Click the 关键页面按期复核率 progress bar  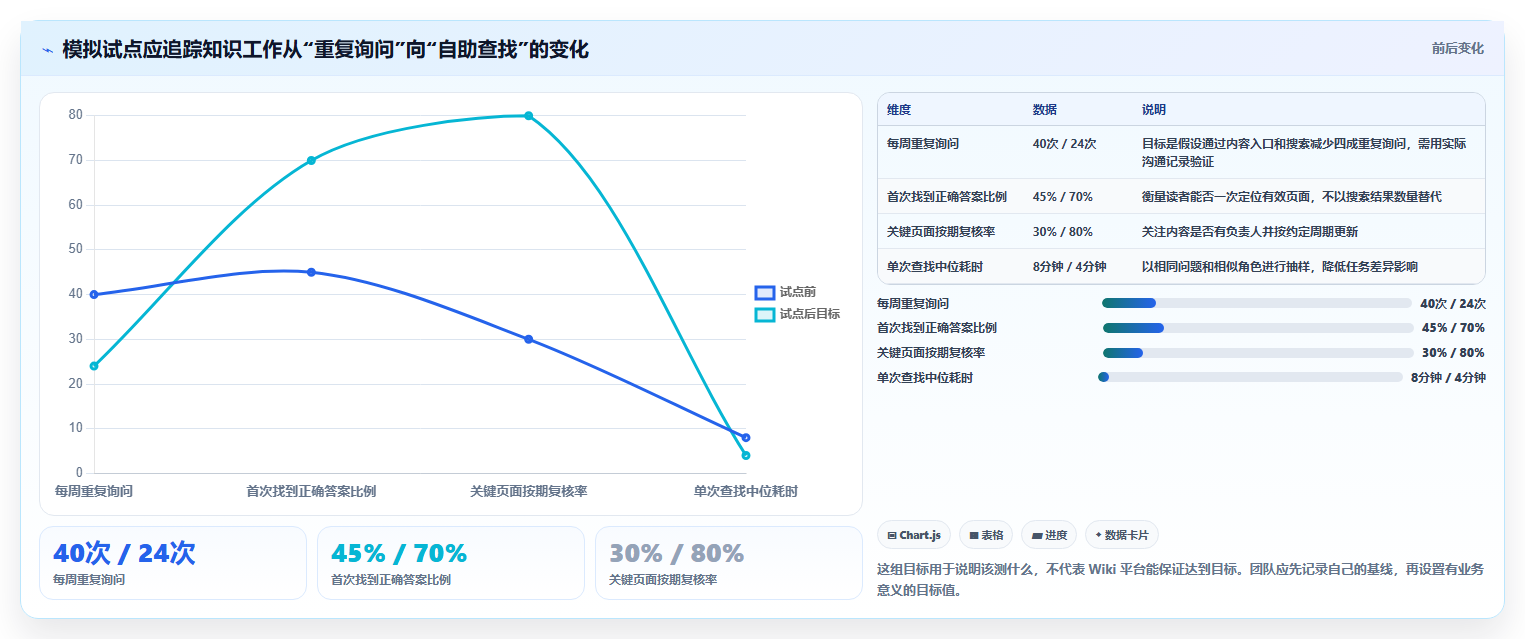pyautogui.click(x=1258, y=353)
